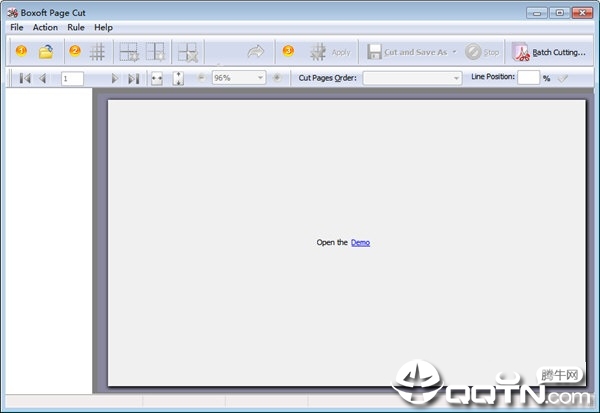
Task: Open Batch Cutting dialog
Action: [549, 52]
